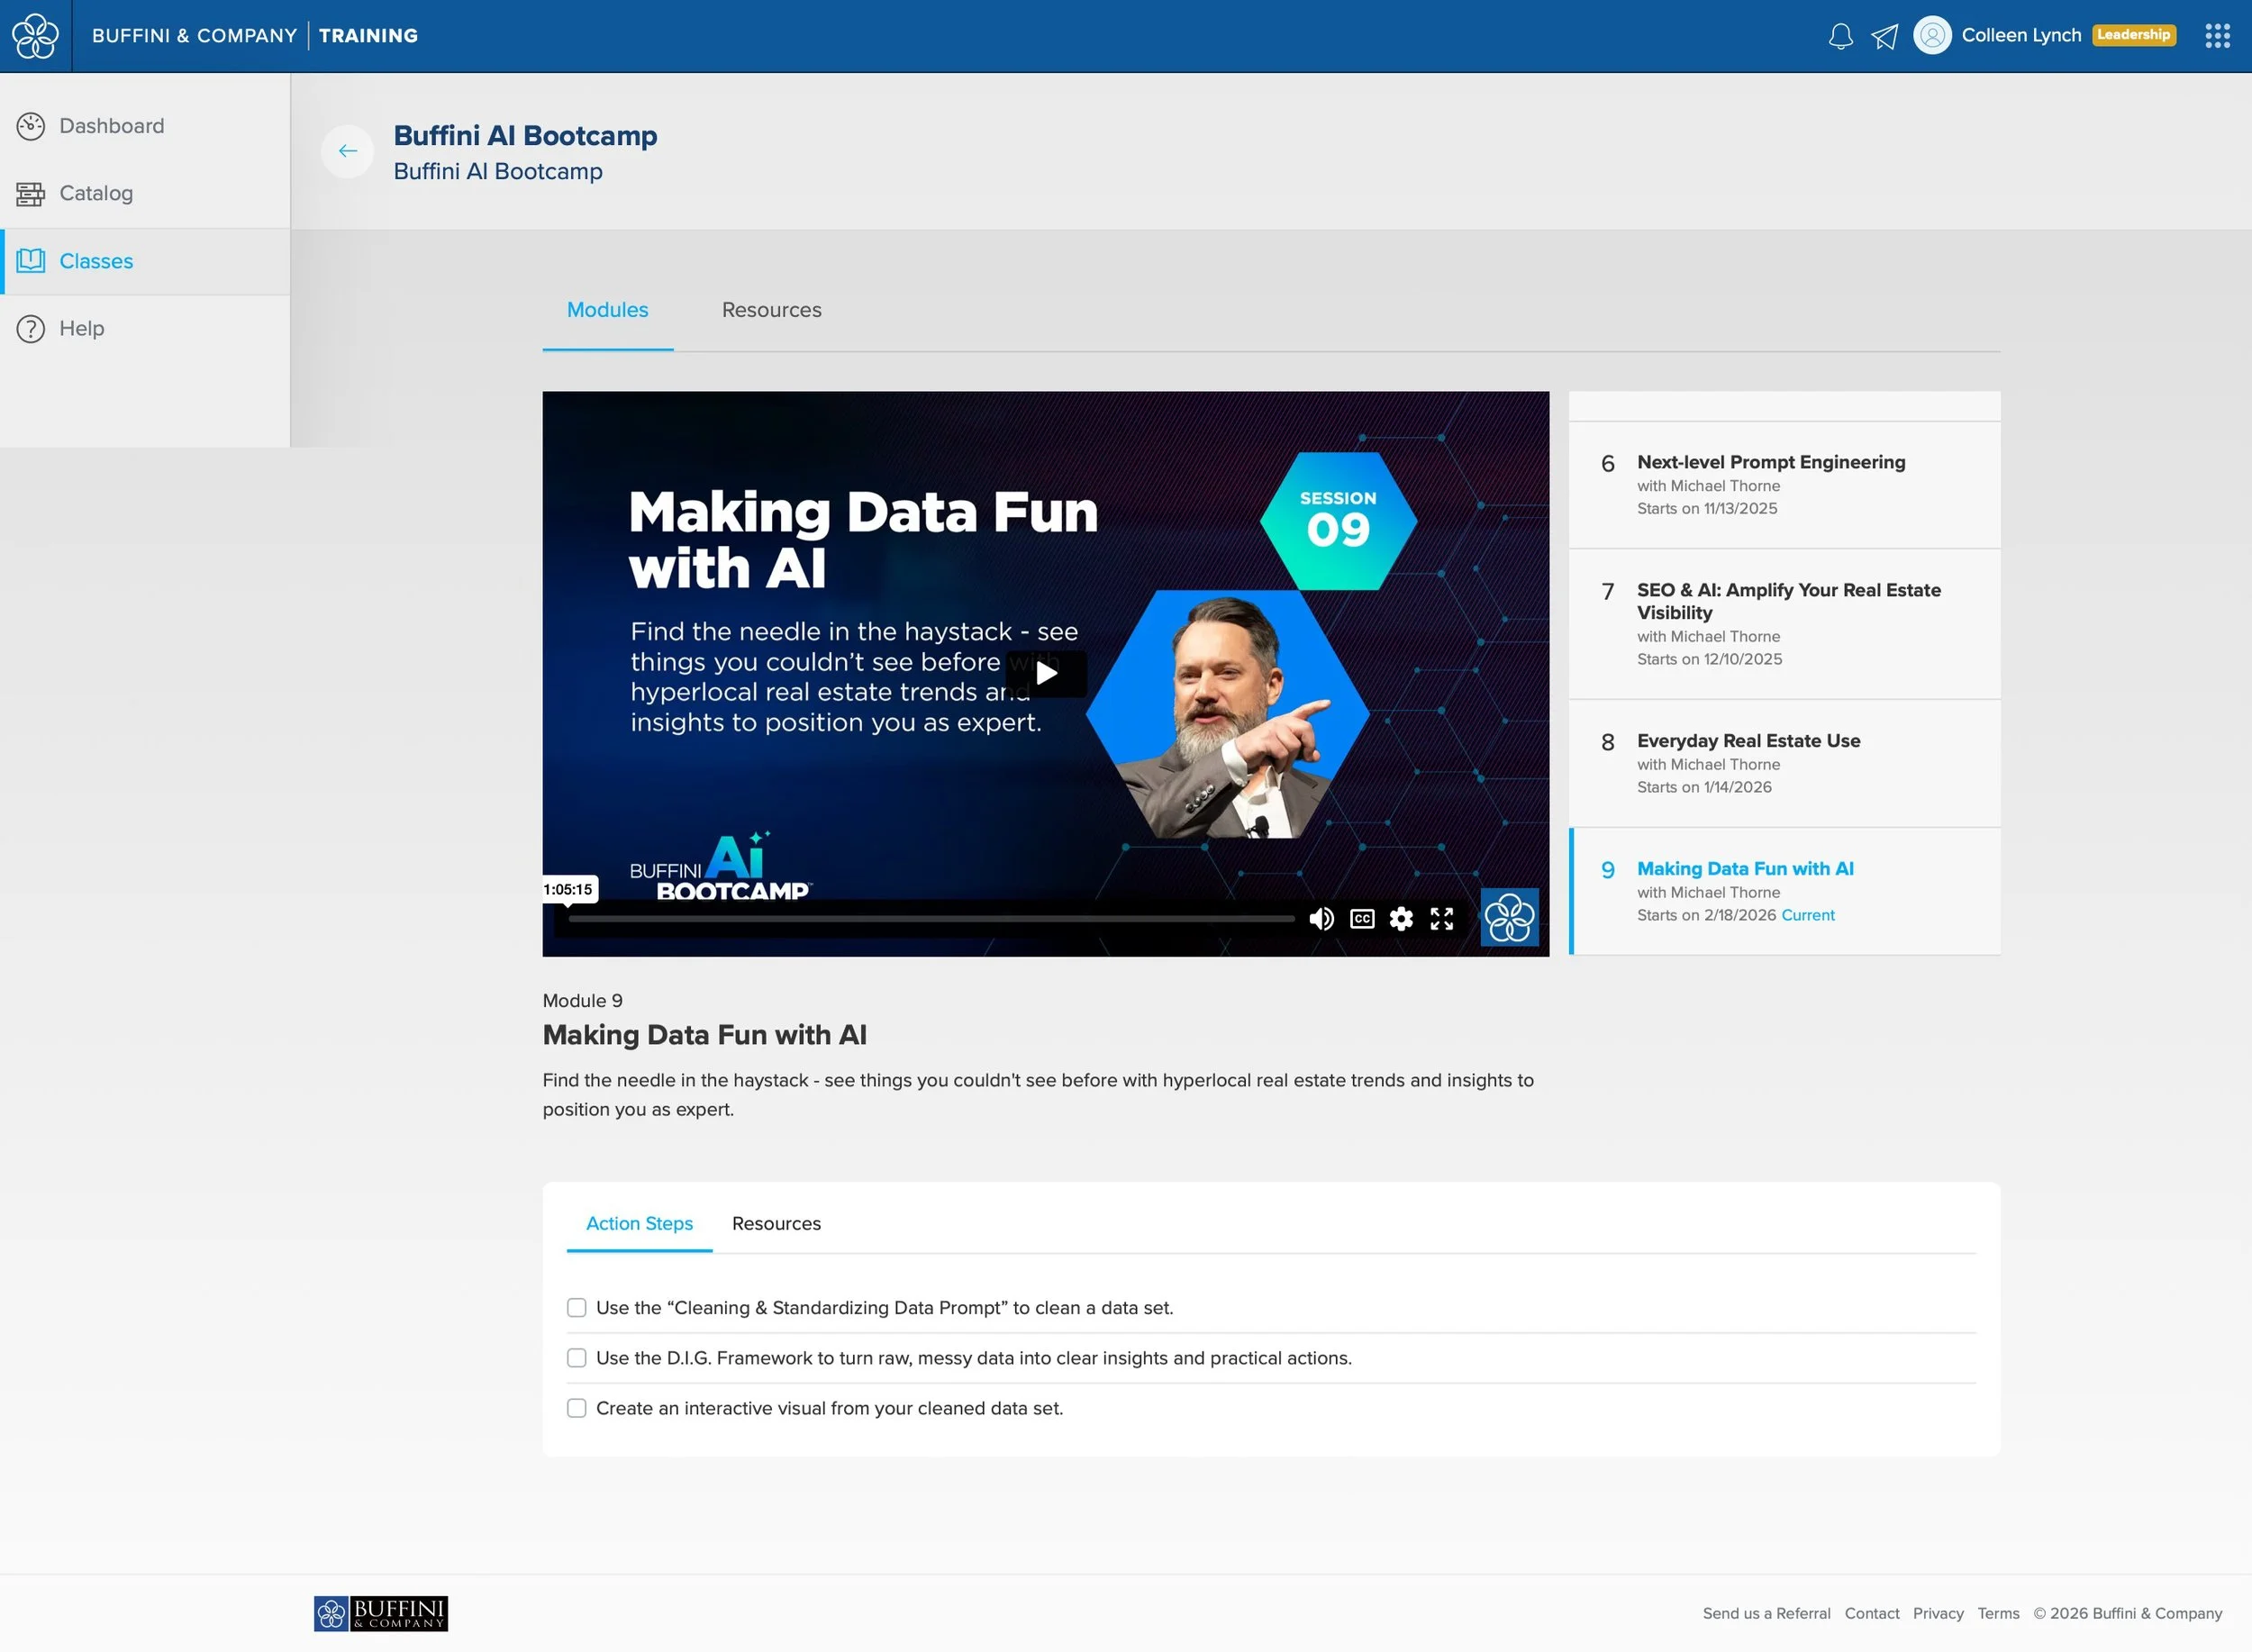Play the Making Data Fun video
This screenshot has height=1652, width=2252.
[1046, 673]
